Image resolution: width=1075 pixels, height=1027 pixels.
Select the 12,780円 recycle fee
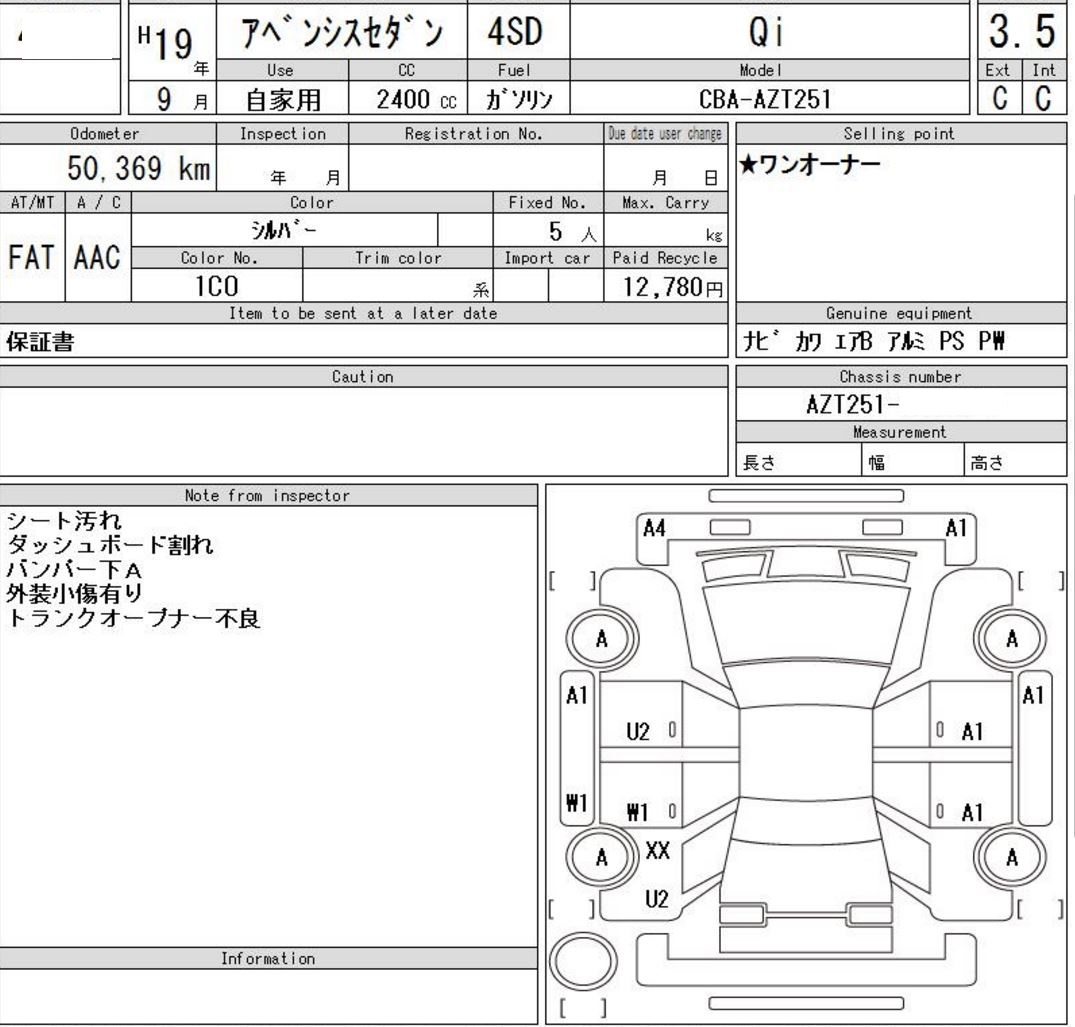pos(673,287)
